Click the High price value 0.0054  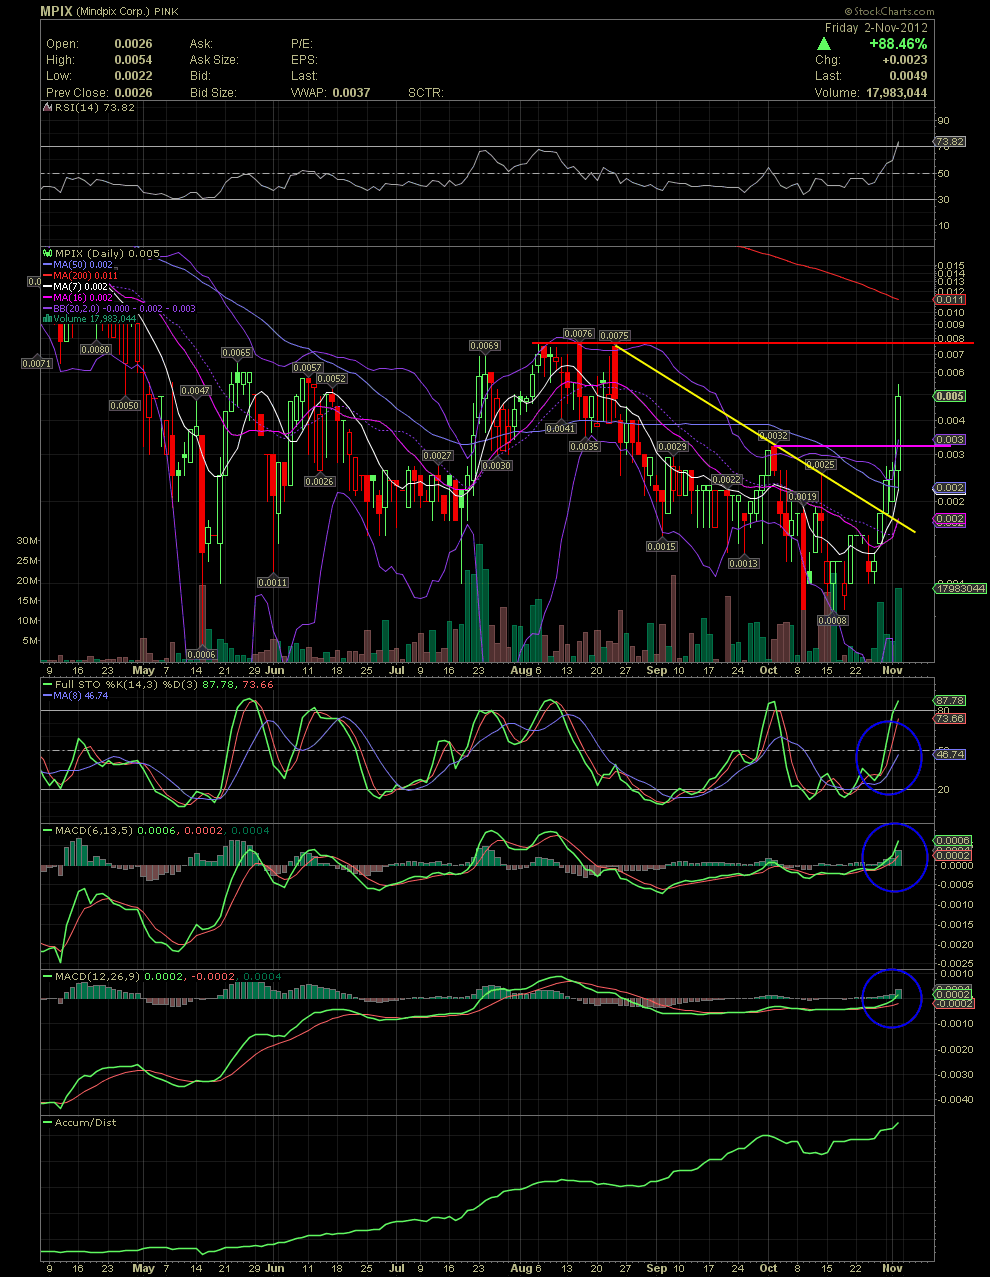pos(133,60)
